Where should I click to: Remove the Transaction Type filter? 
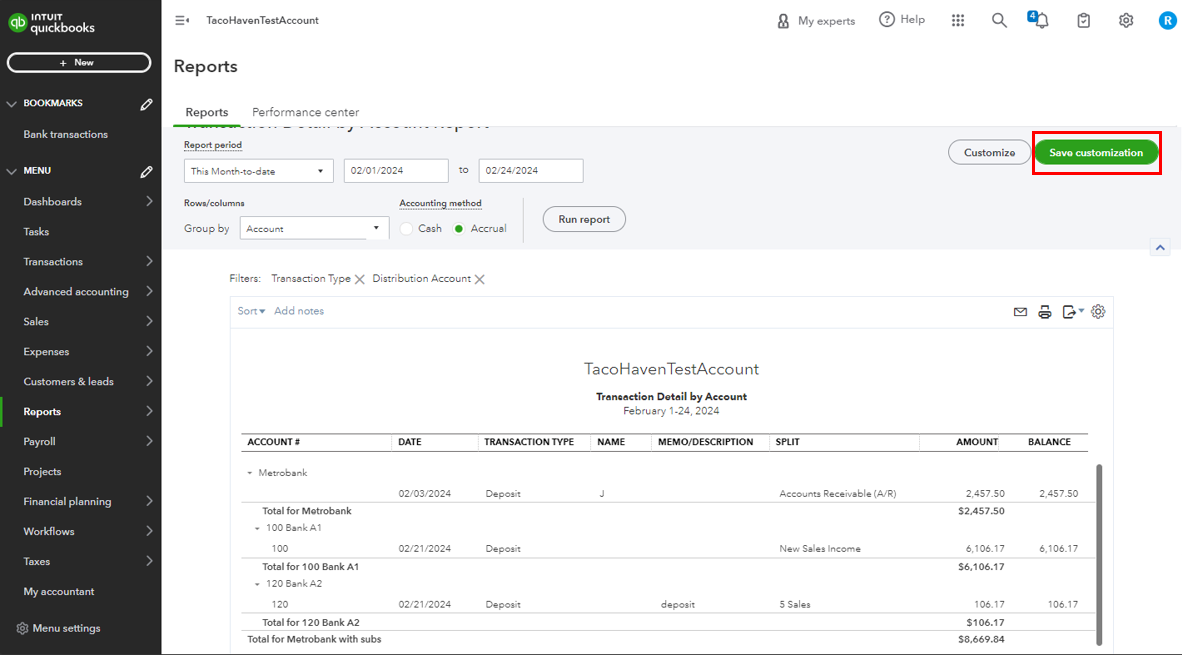coord(360,279)
